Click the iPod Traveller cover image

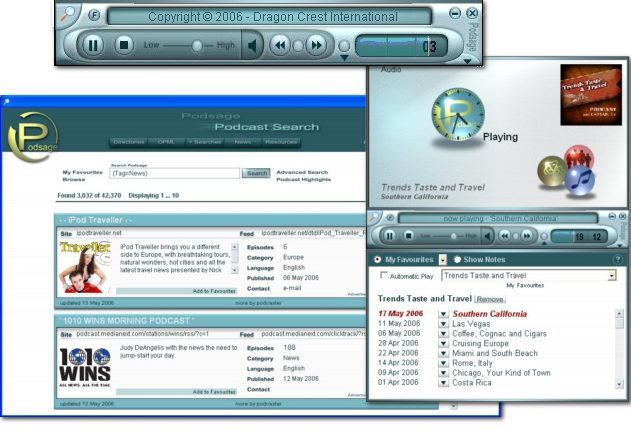(85, 267)
